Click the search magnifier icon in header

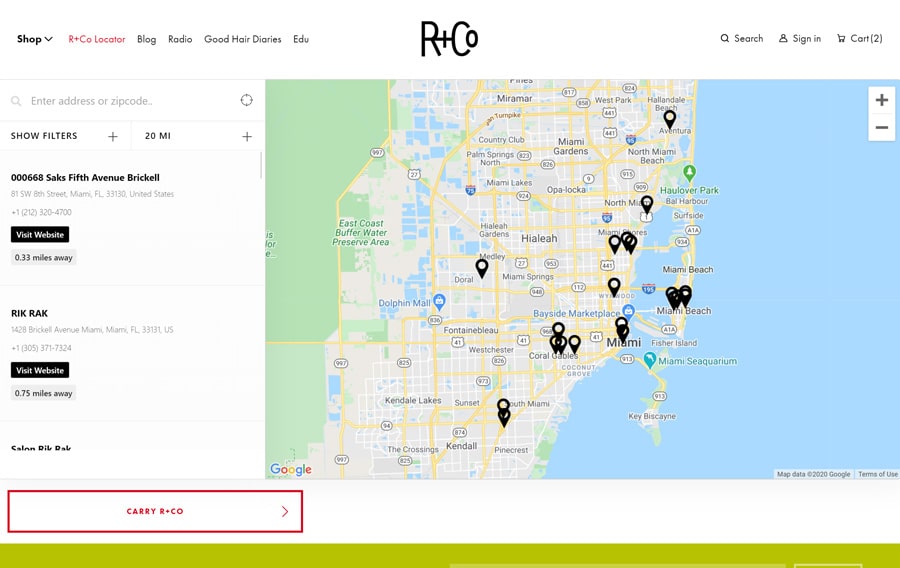tap(725, 39)
